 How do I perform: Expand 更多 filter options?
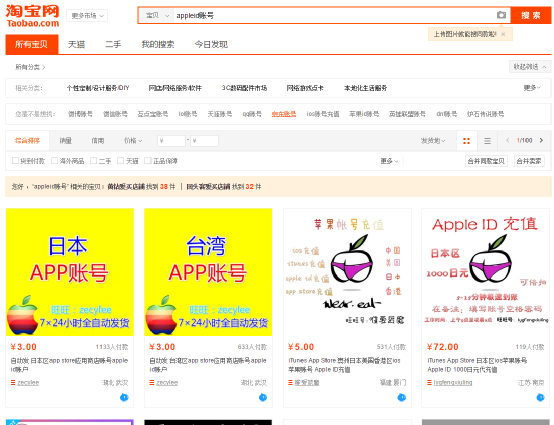389,161
